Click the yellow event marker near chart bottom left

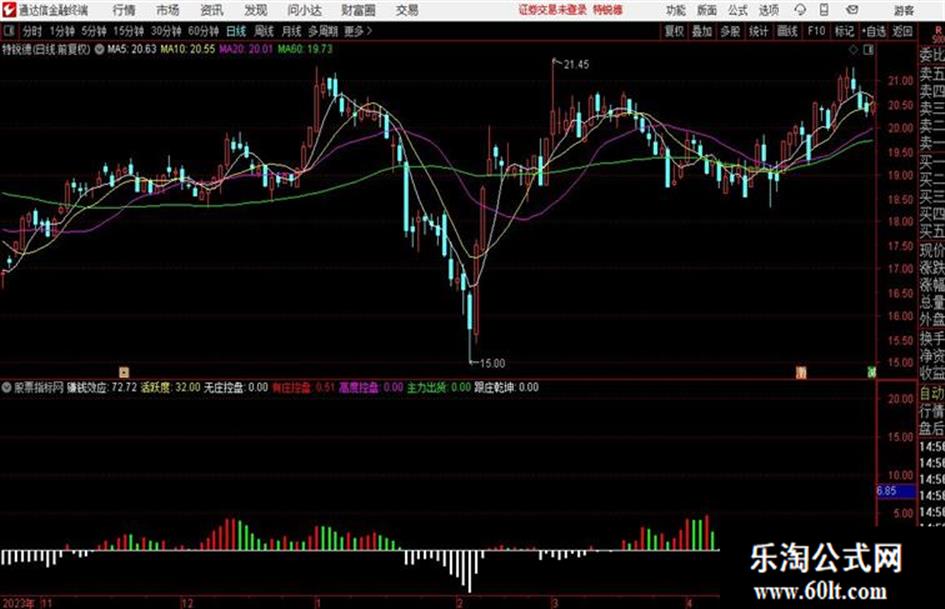pyautogui.click(x=124, y=373)
